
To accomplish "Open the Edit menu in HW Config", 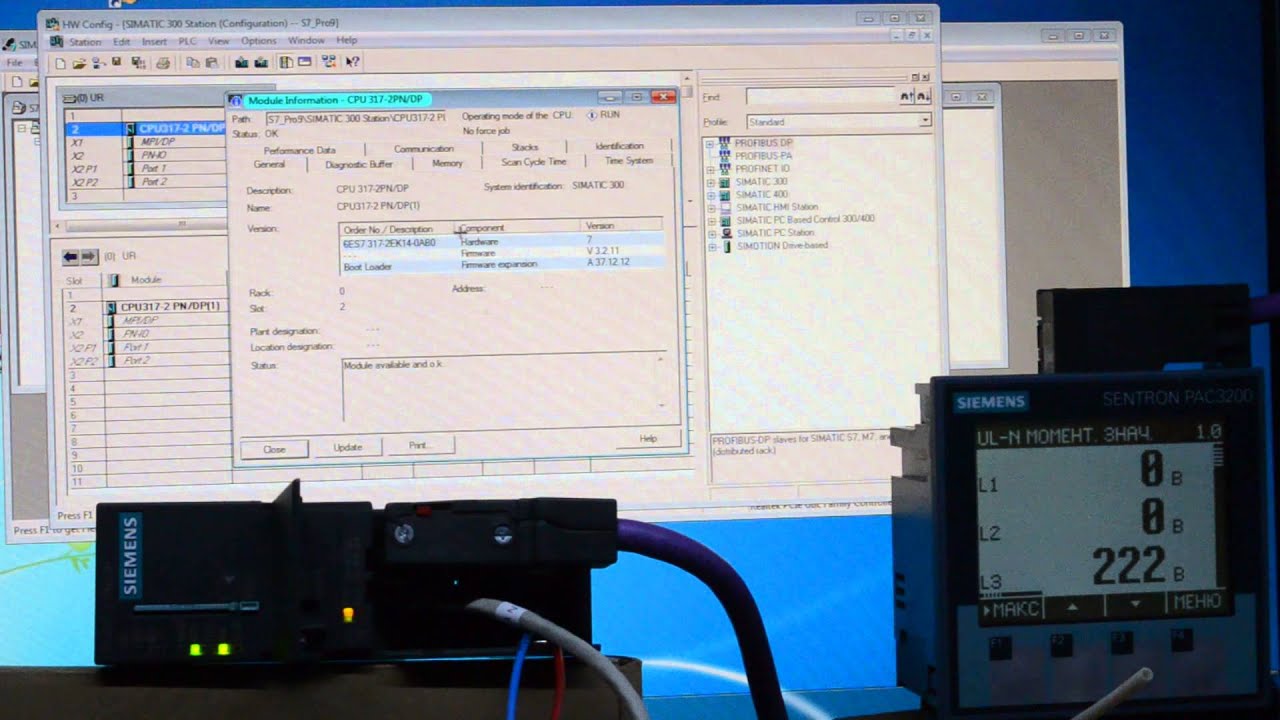I will [121, 41].
